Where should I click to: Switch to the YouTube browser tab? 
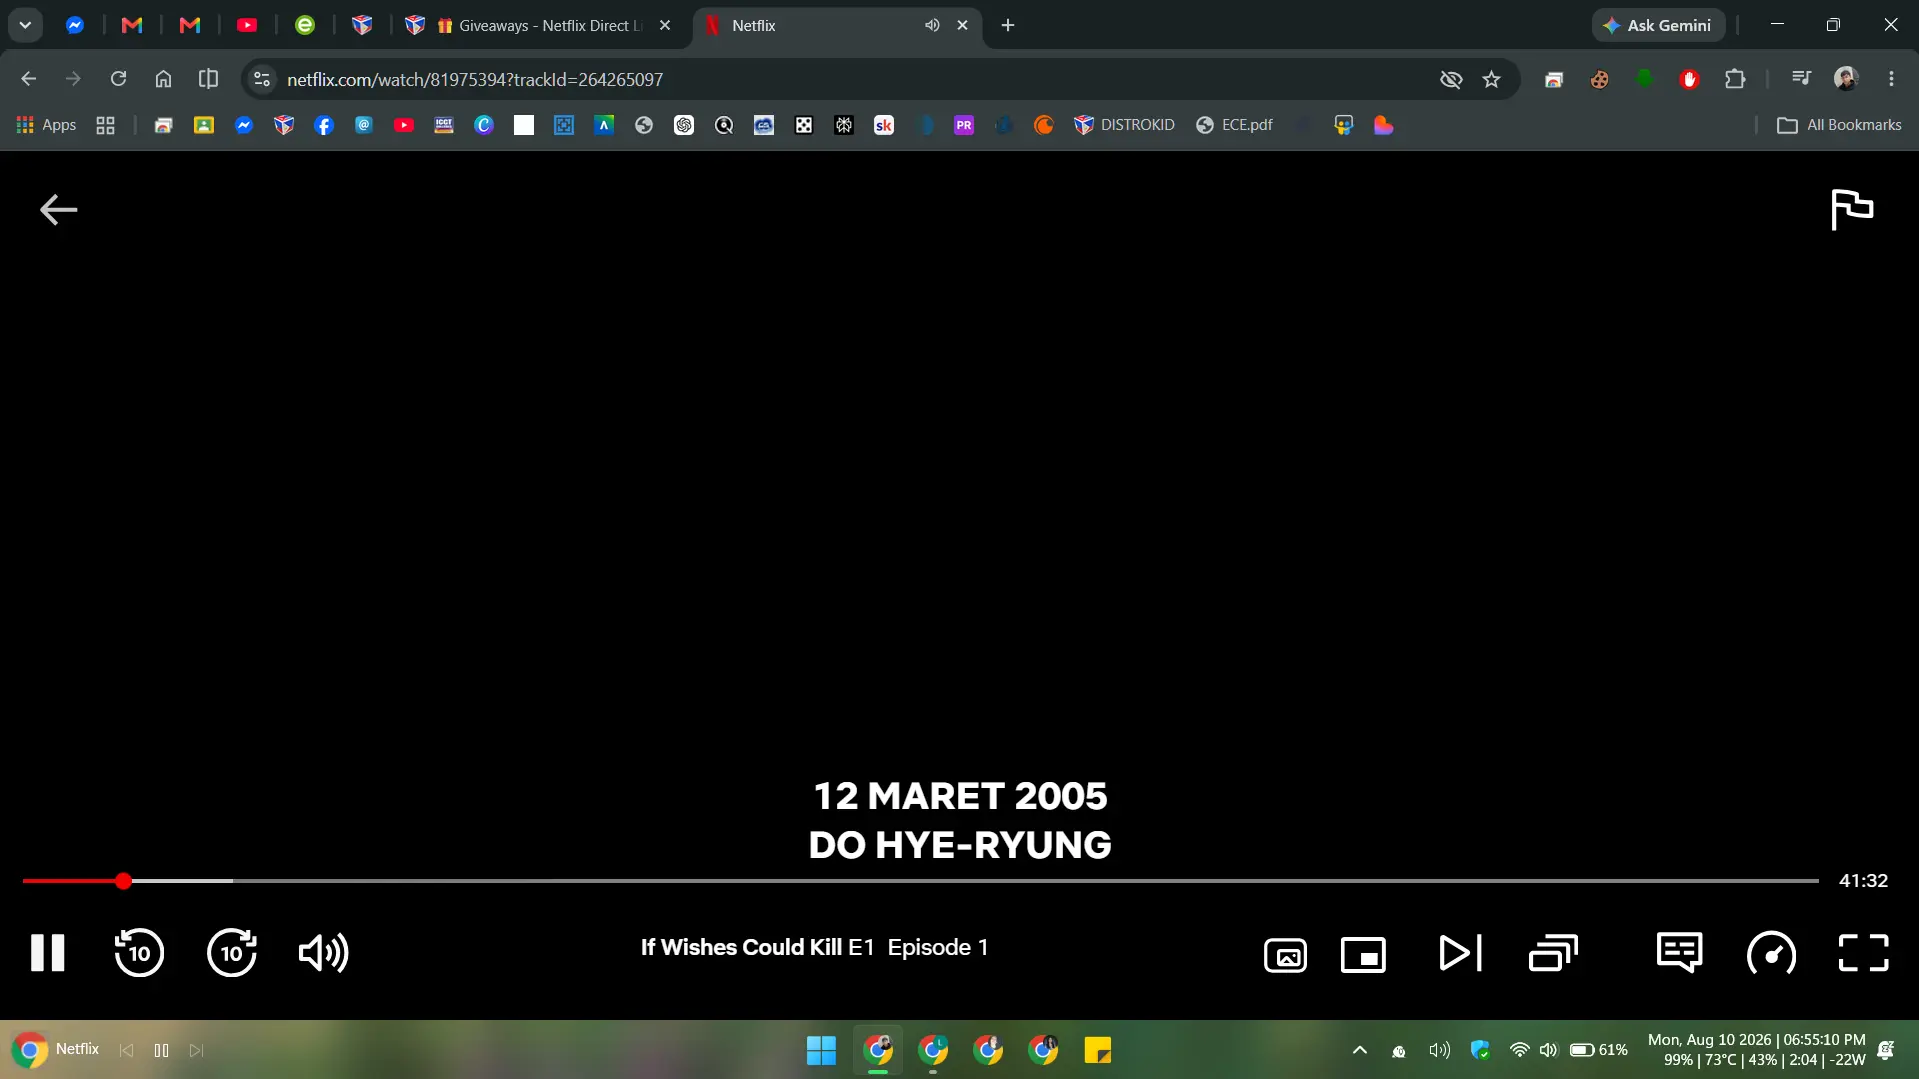coord(247,25)
